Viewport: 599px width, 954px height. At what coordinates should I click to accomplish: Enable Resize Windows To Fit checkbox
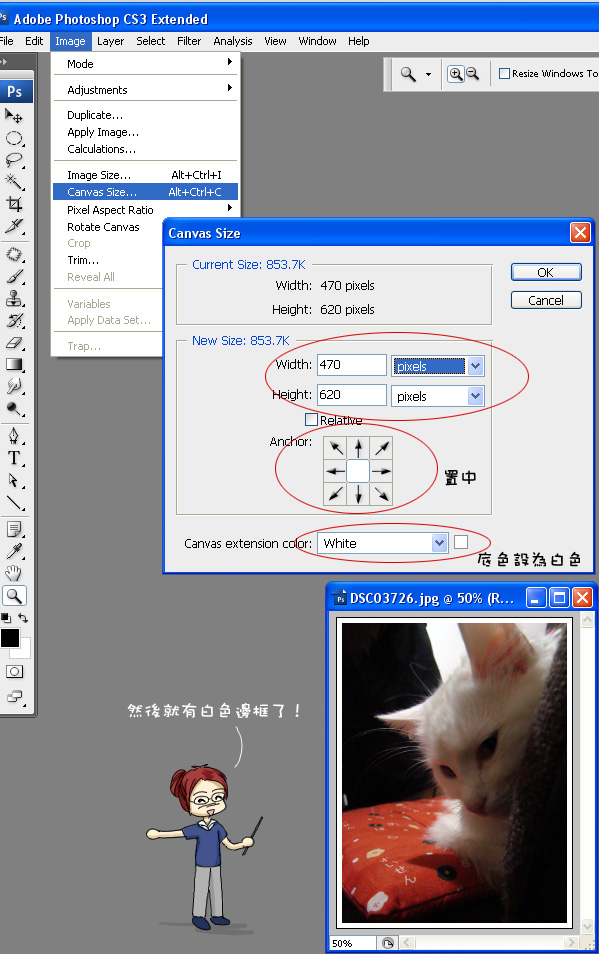[x=504, y=74]
